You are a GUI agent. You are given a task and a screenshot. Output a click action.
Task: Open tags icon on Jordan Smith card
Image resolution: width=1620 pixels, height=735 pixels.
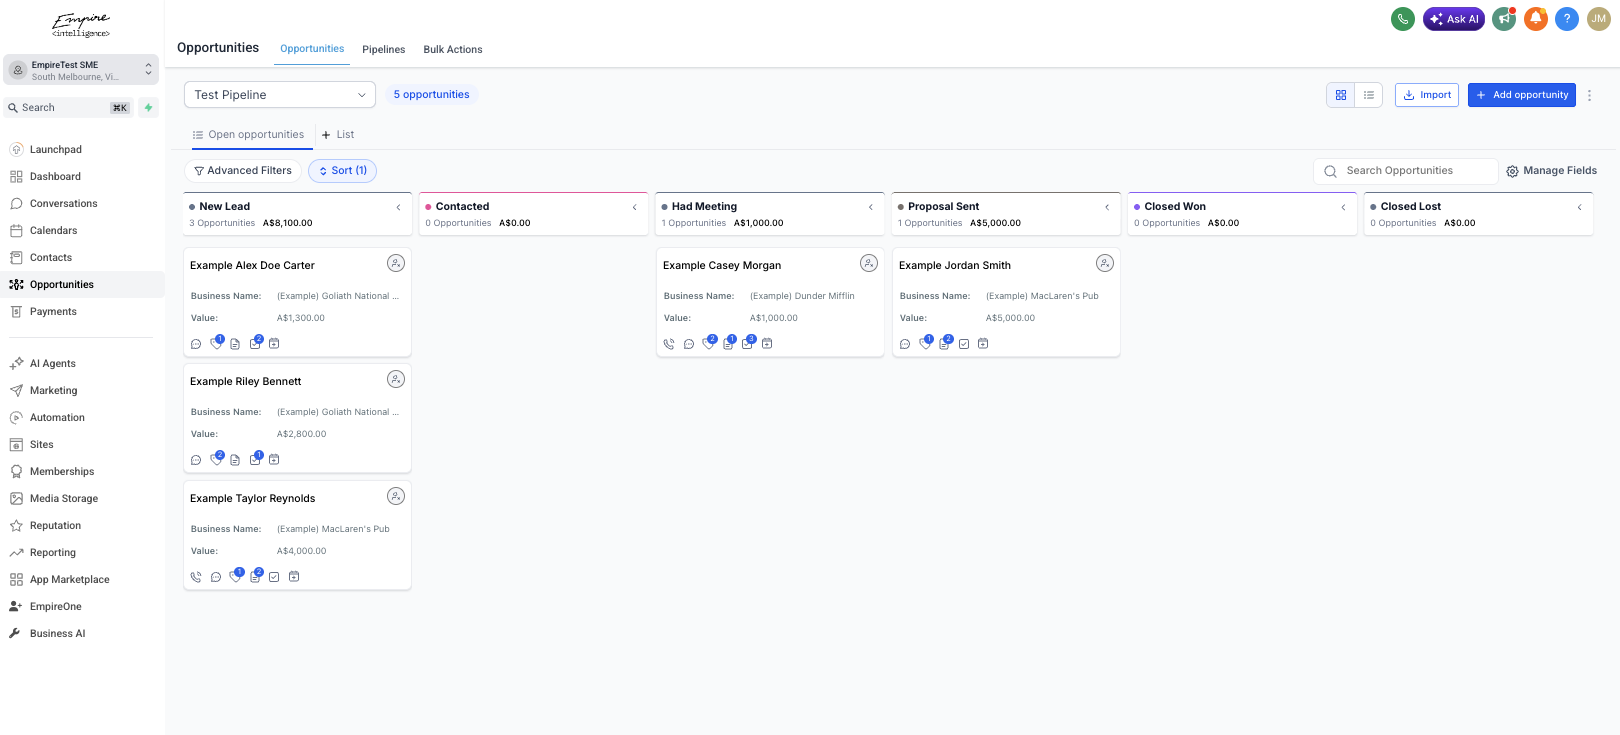point(925,344)
